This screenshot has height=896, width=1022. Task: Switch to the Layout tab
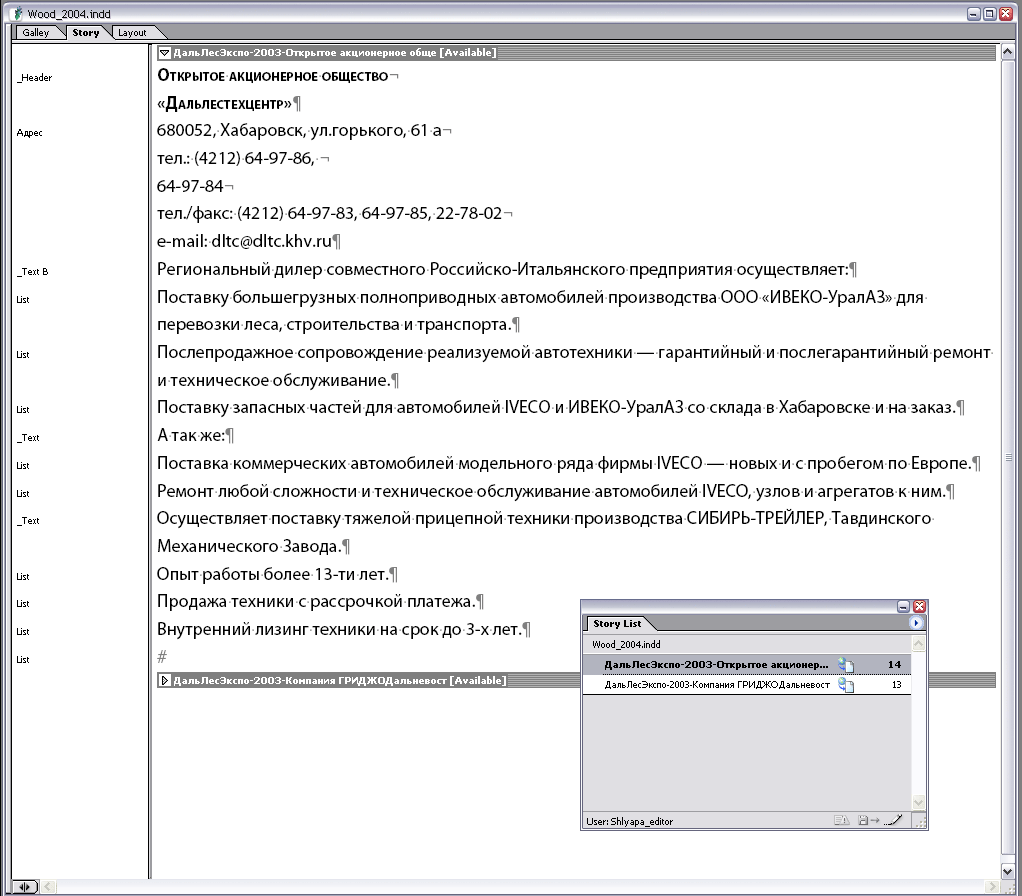coord(132,33)
